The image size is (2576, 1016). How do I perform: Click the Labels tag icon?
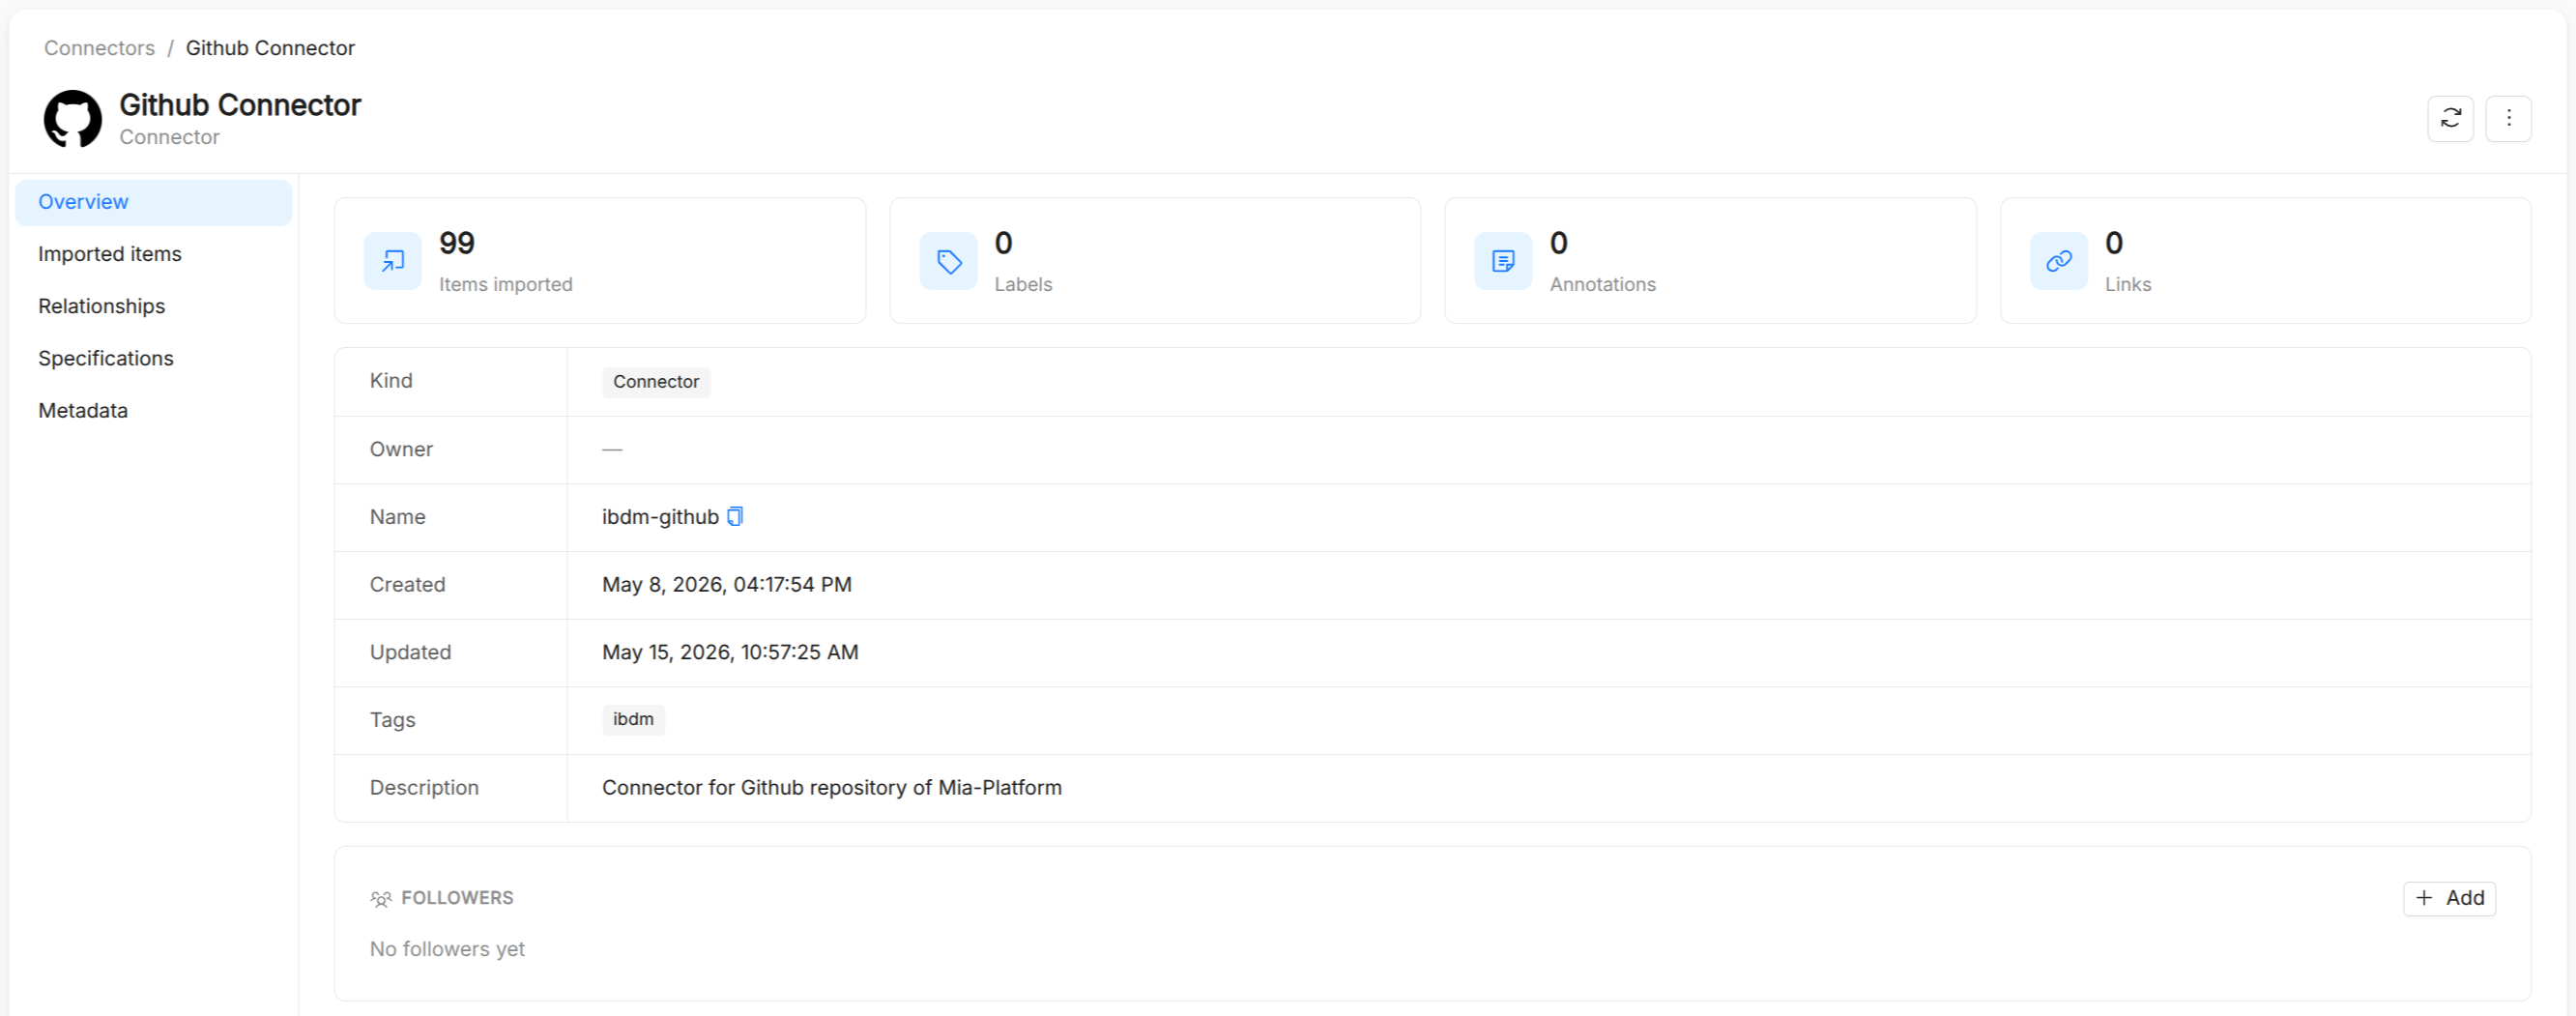[948, 261]
